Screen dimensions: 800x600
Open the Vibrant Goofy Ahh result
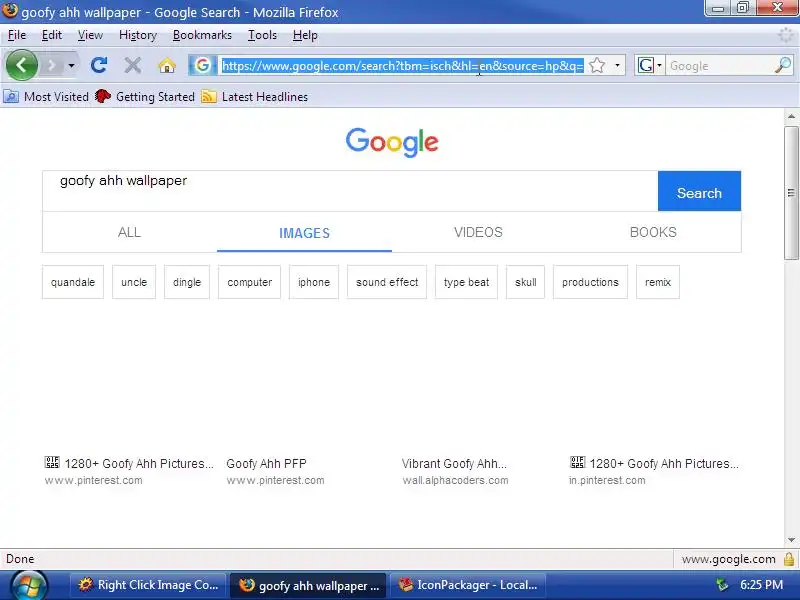coord(454,464)
